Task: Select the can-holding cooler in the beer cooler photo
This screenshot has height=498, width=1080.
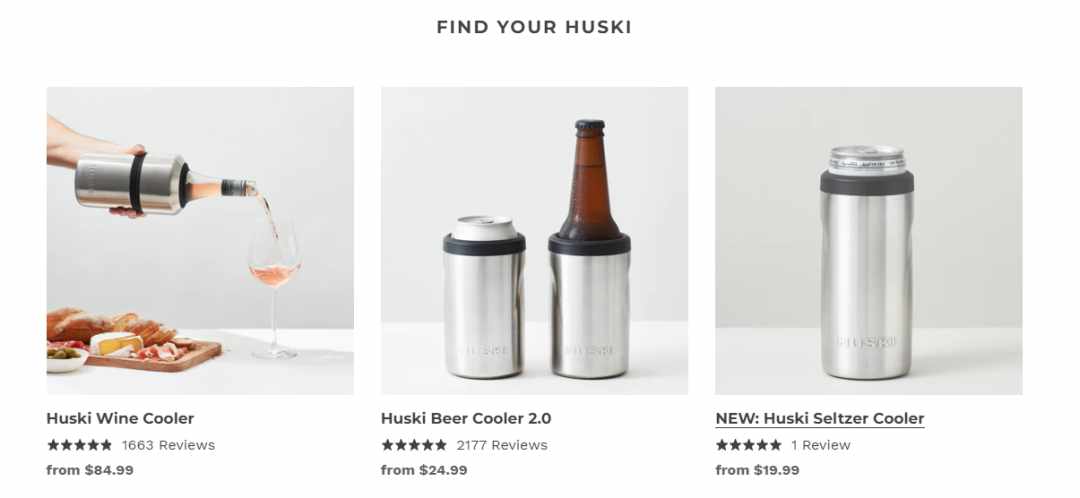Action: (484, 298)
